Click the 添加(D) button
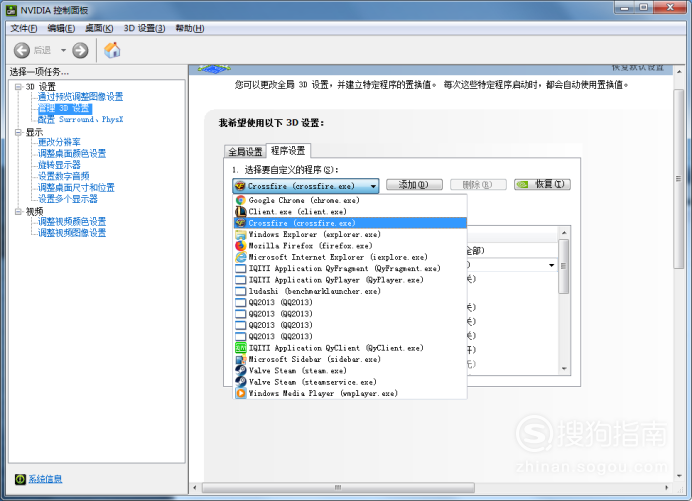Viewport: 692px width, 501px height. pyautogui.click(x=414, y=185)
